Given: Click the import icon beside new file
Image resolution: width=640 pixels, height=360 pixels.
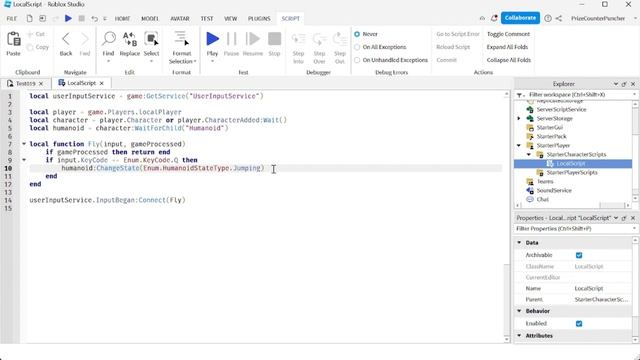Looking at the screenshot, I should pos(42,18).
